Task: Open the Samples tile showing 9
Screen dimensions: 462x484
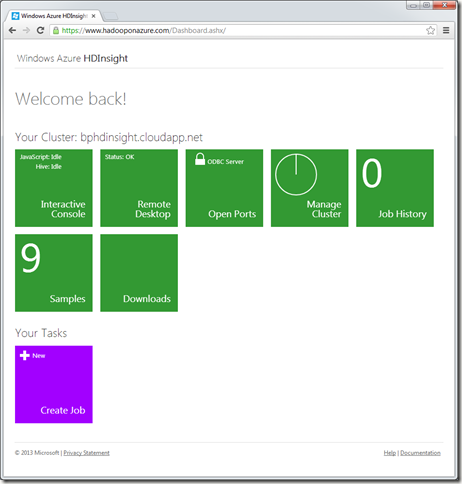Action: (54, 273)
